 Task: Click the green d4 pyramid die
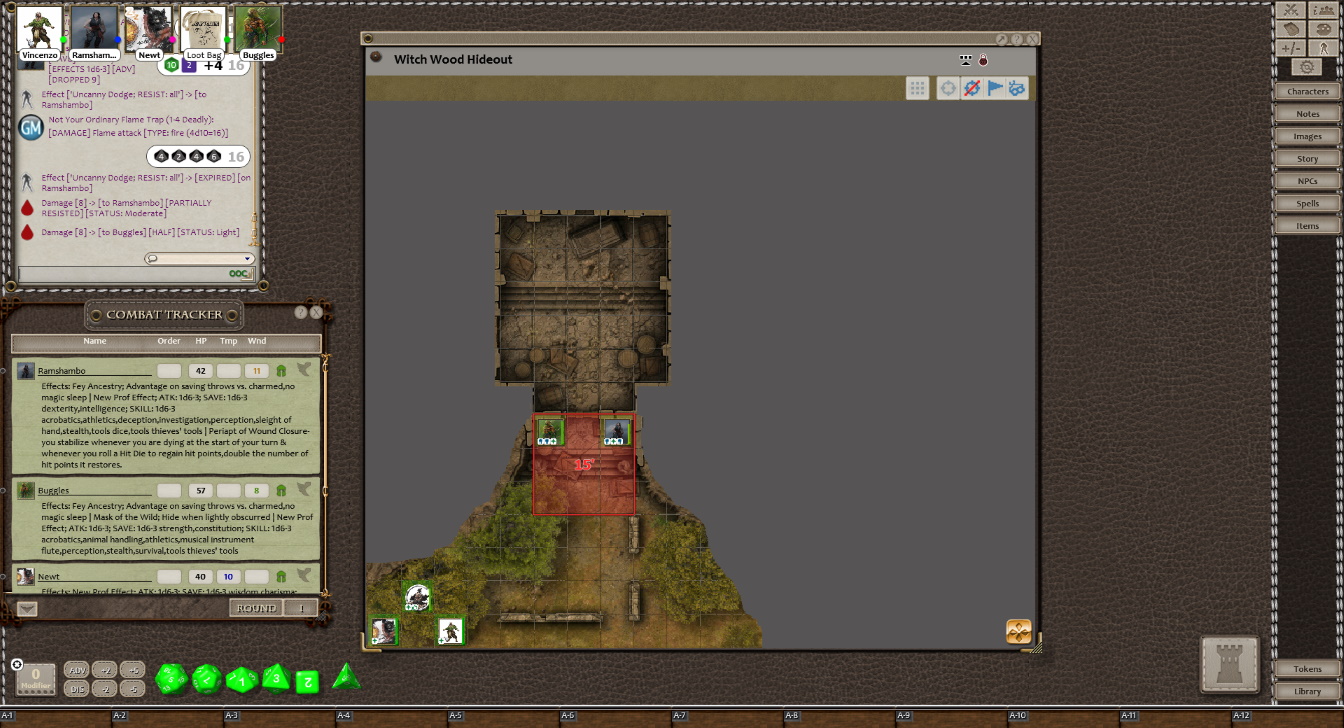point(346,677)
